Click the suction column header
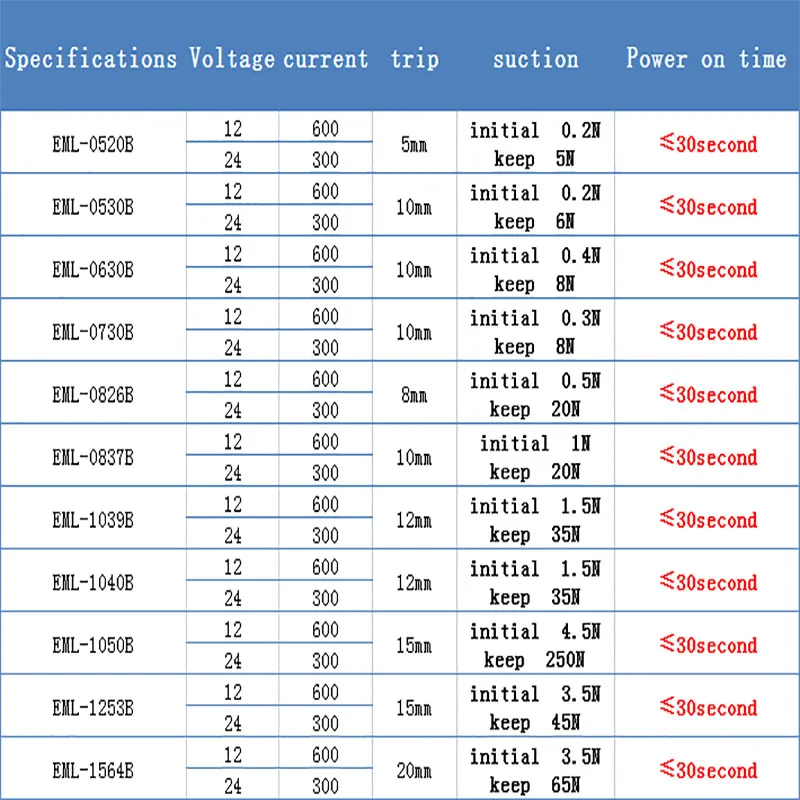This screenshot has width=800, height=800. pos(535,59)
